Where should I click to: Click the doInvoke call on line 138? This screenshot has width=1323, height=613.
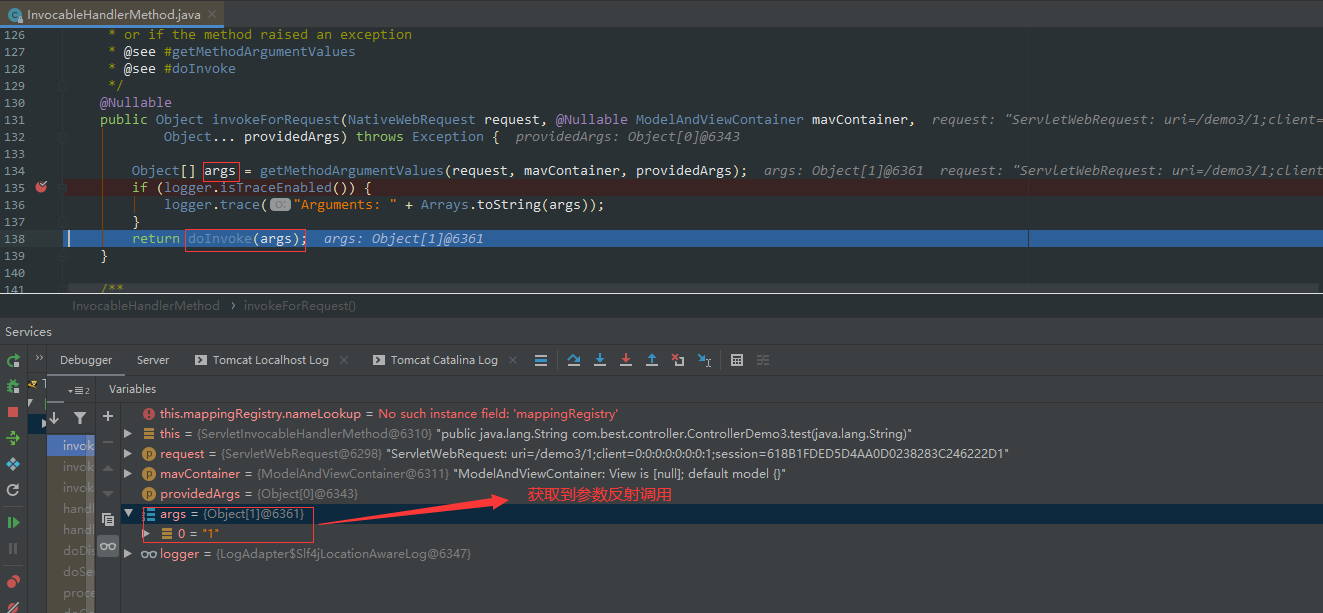220,239
